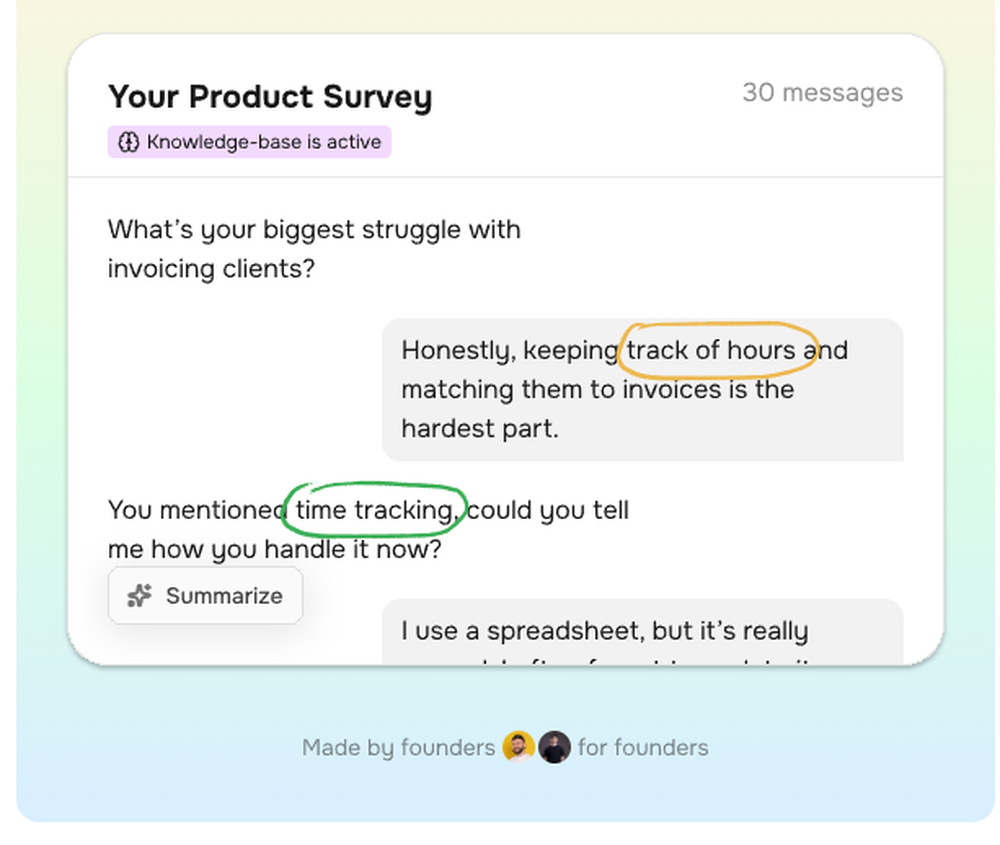Click the dark-background founder avatar

(554, 747)
